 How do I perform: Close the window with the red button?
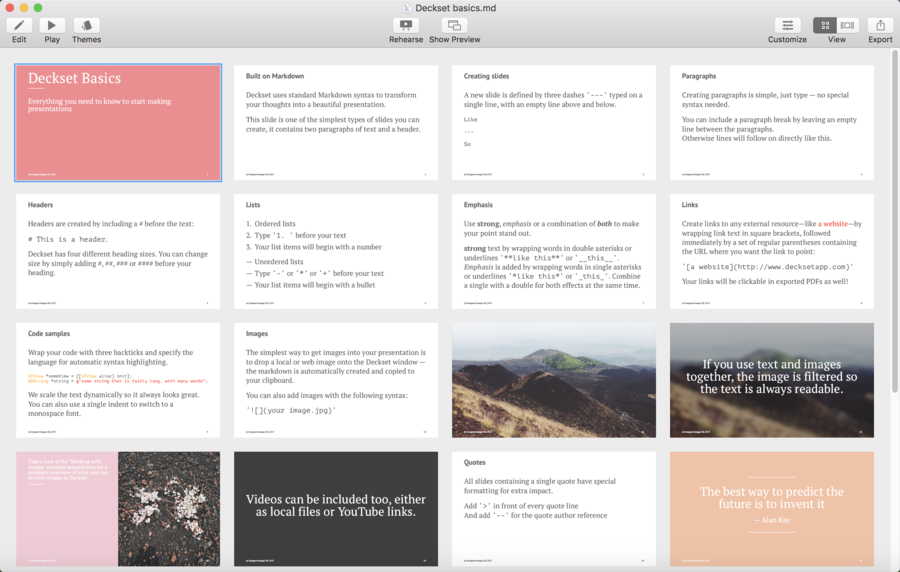tap(10, 7)
